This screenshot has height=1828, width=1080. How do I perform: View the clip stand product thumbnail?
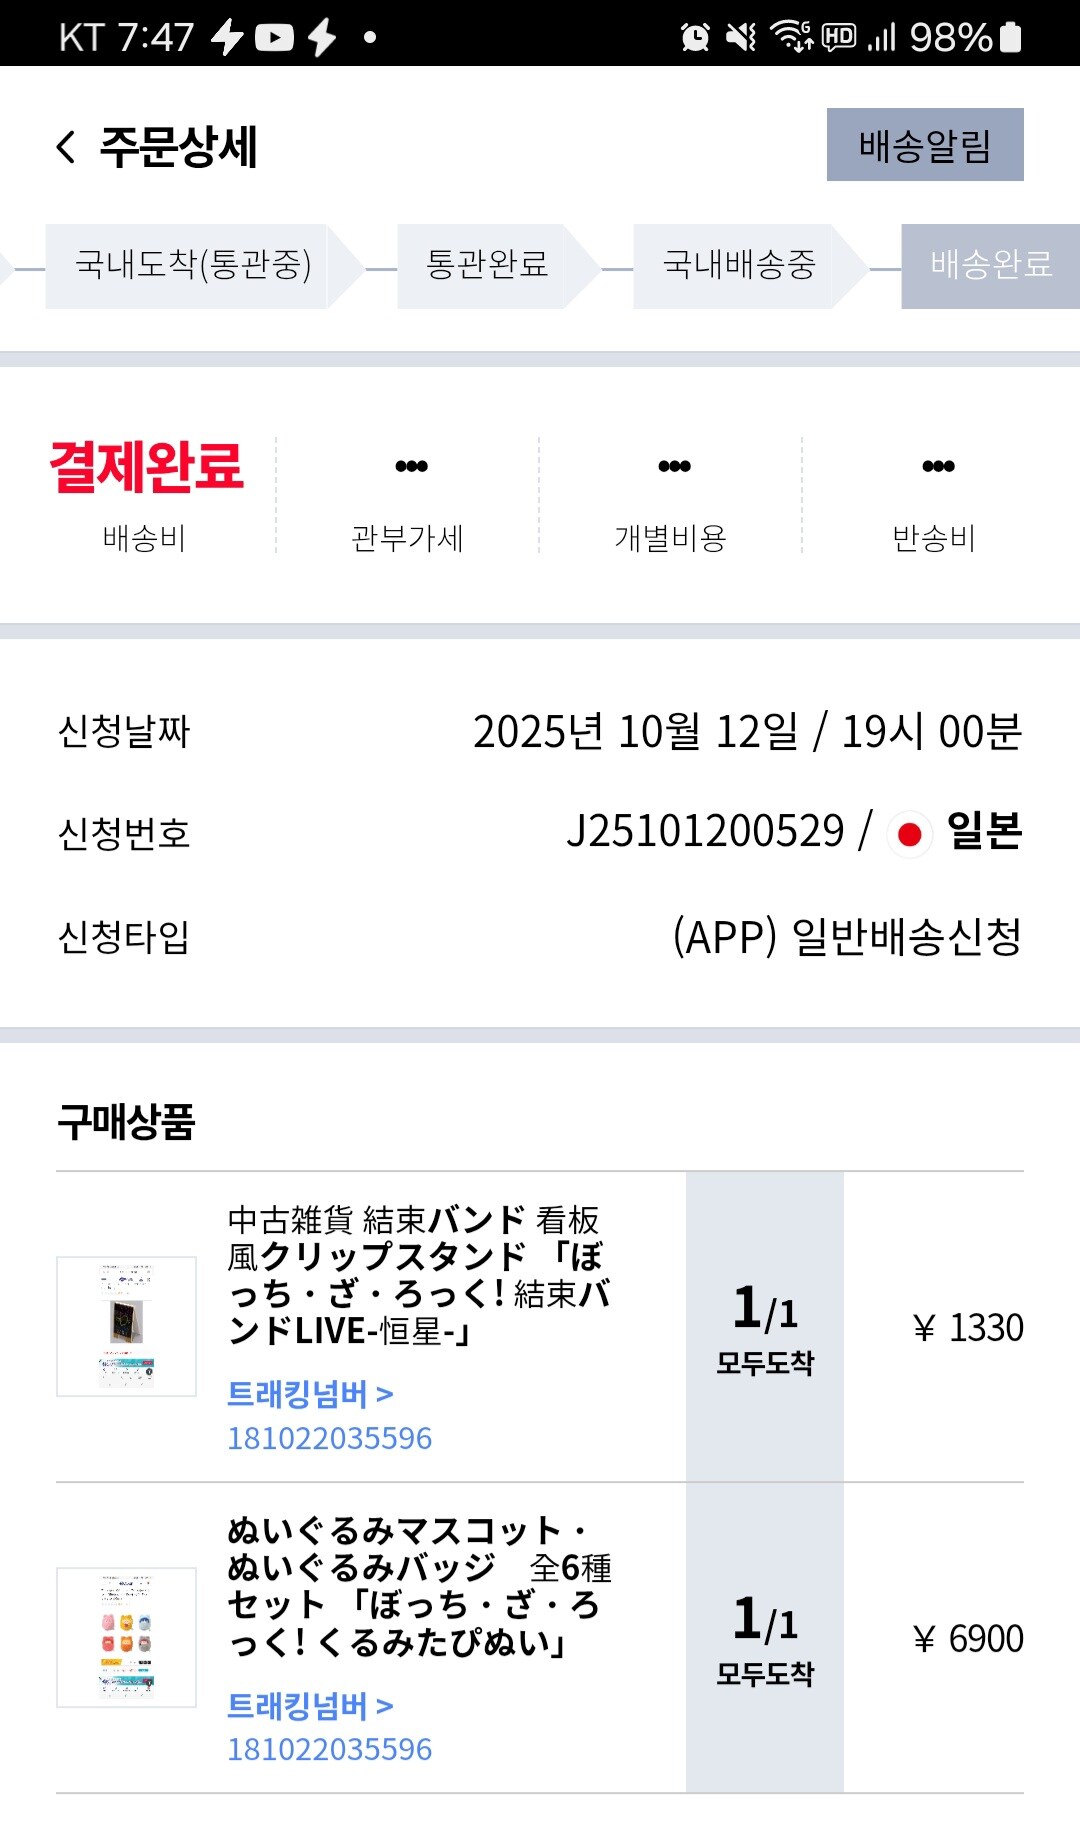(124, 1328)
